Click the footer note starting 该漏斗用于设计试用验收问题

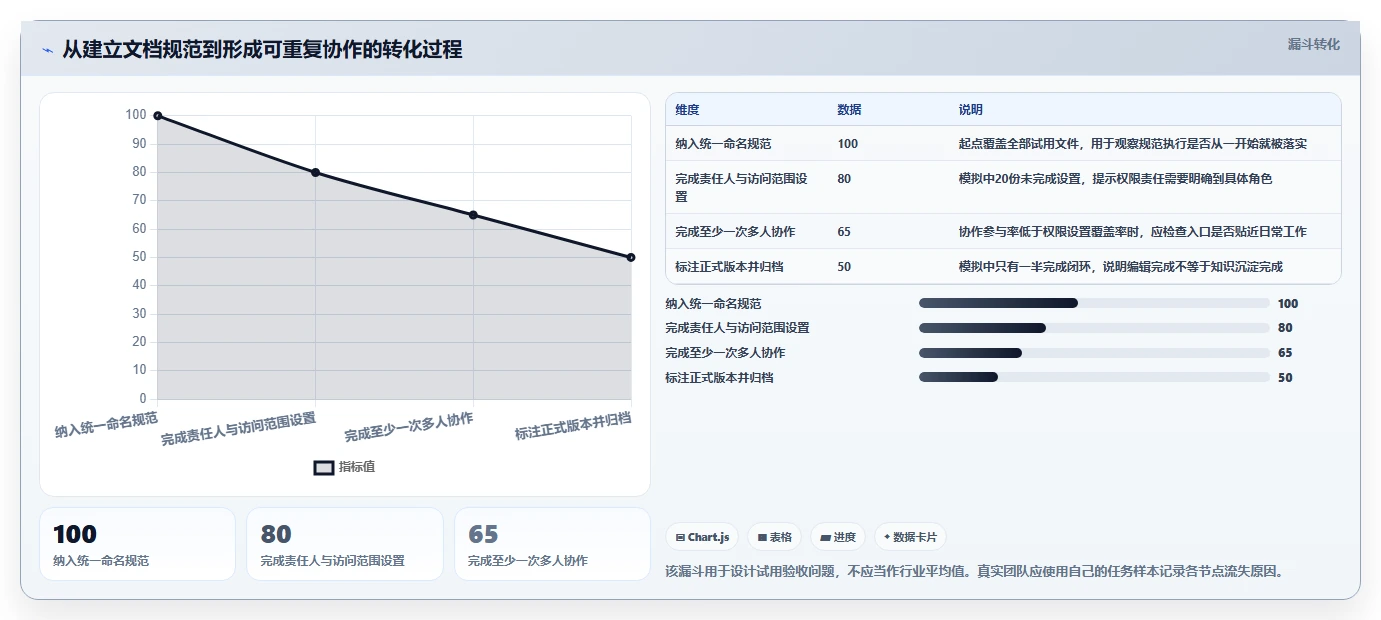pyautogui.click(x=974, y=571)
